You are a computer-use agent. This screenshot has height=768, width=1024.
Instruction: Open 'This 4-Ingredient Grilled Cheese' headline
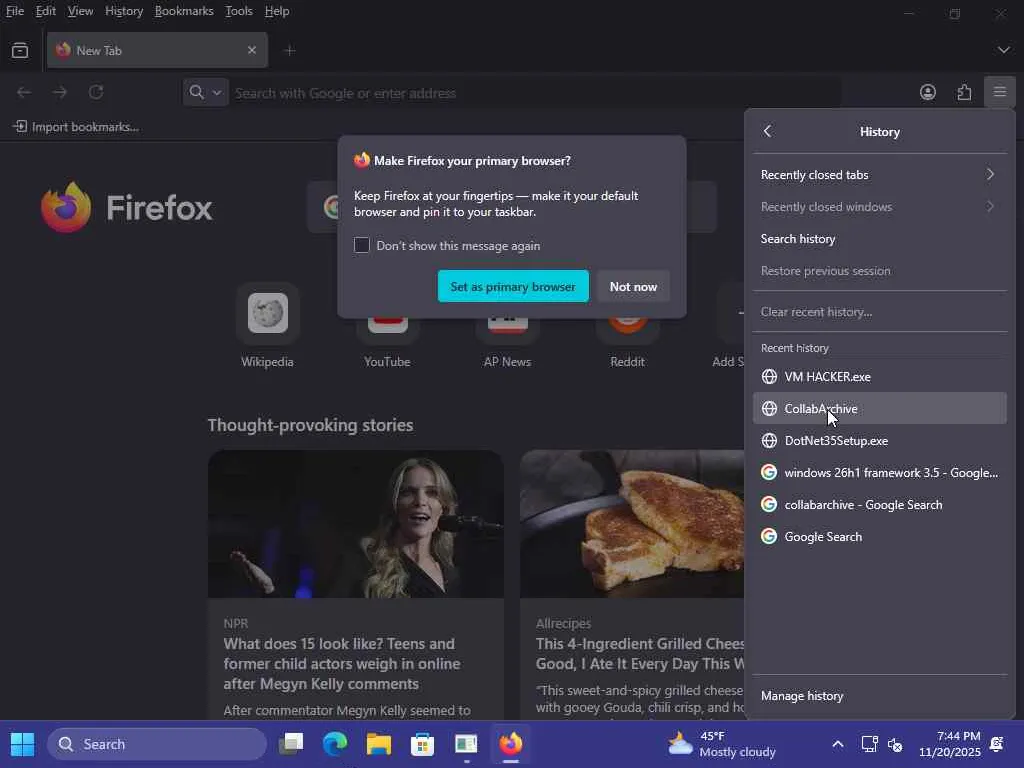[640, 654]
